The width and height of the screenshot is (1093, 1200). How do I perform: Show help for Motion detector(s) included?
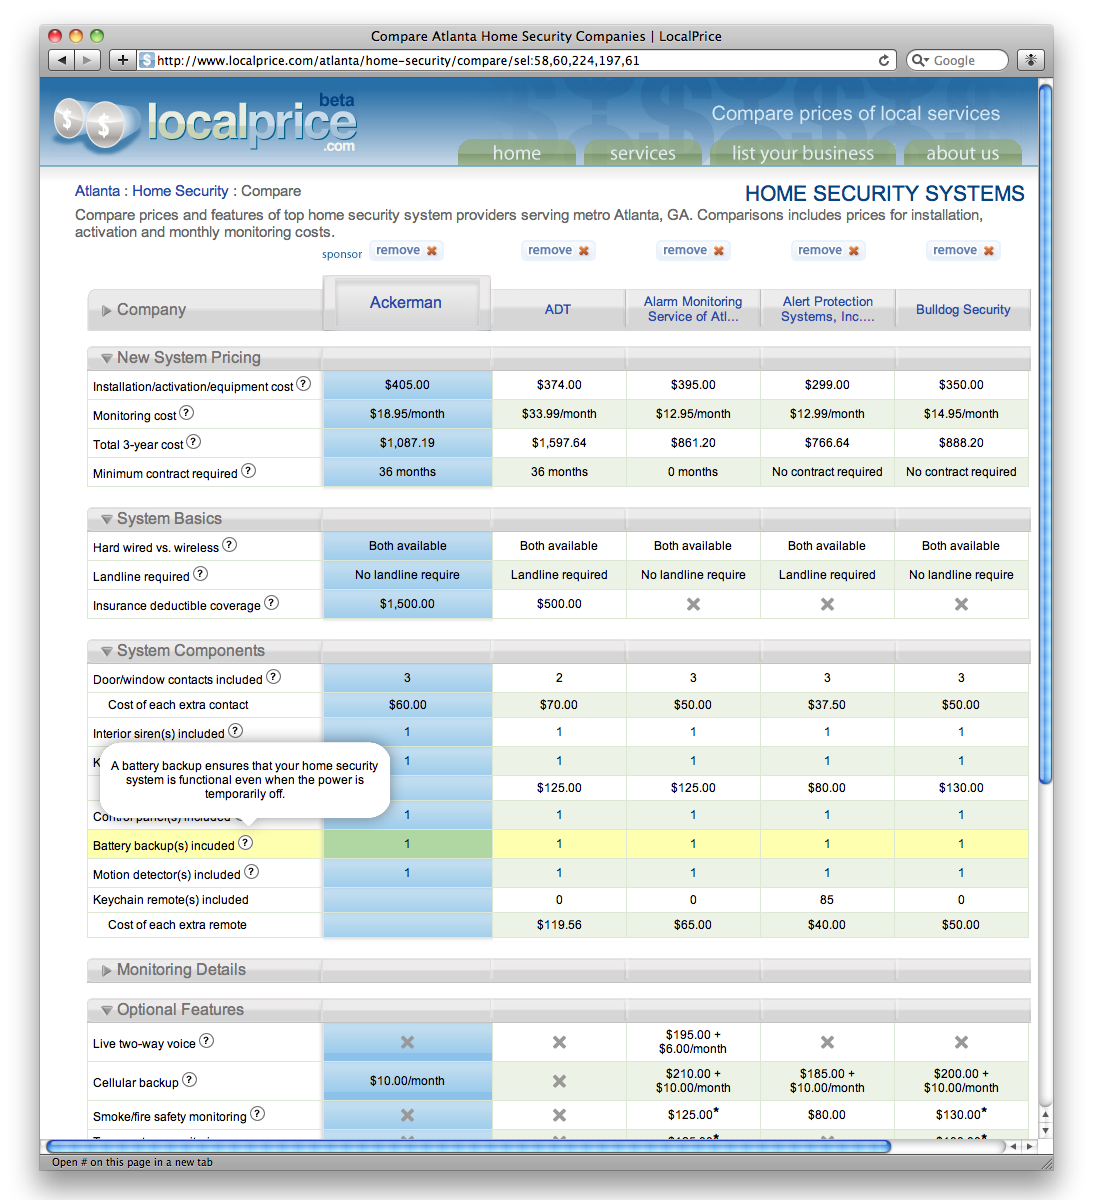point(252,872)
